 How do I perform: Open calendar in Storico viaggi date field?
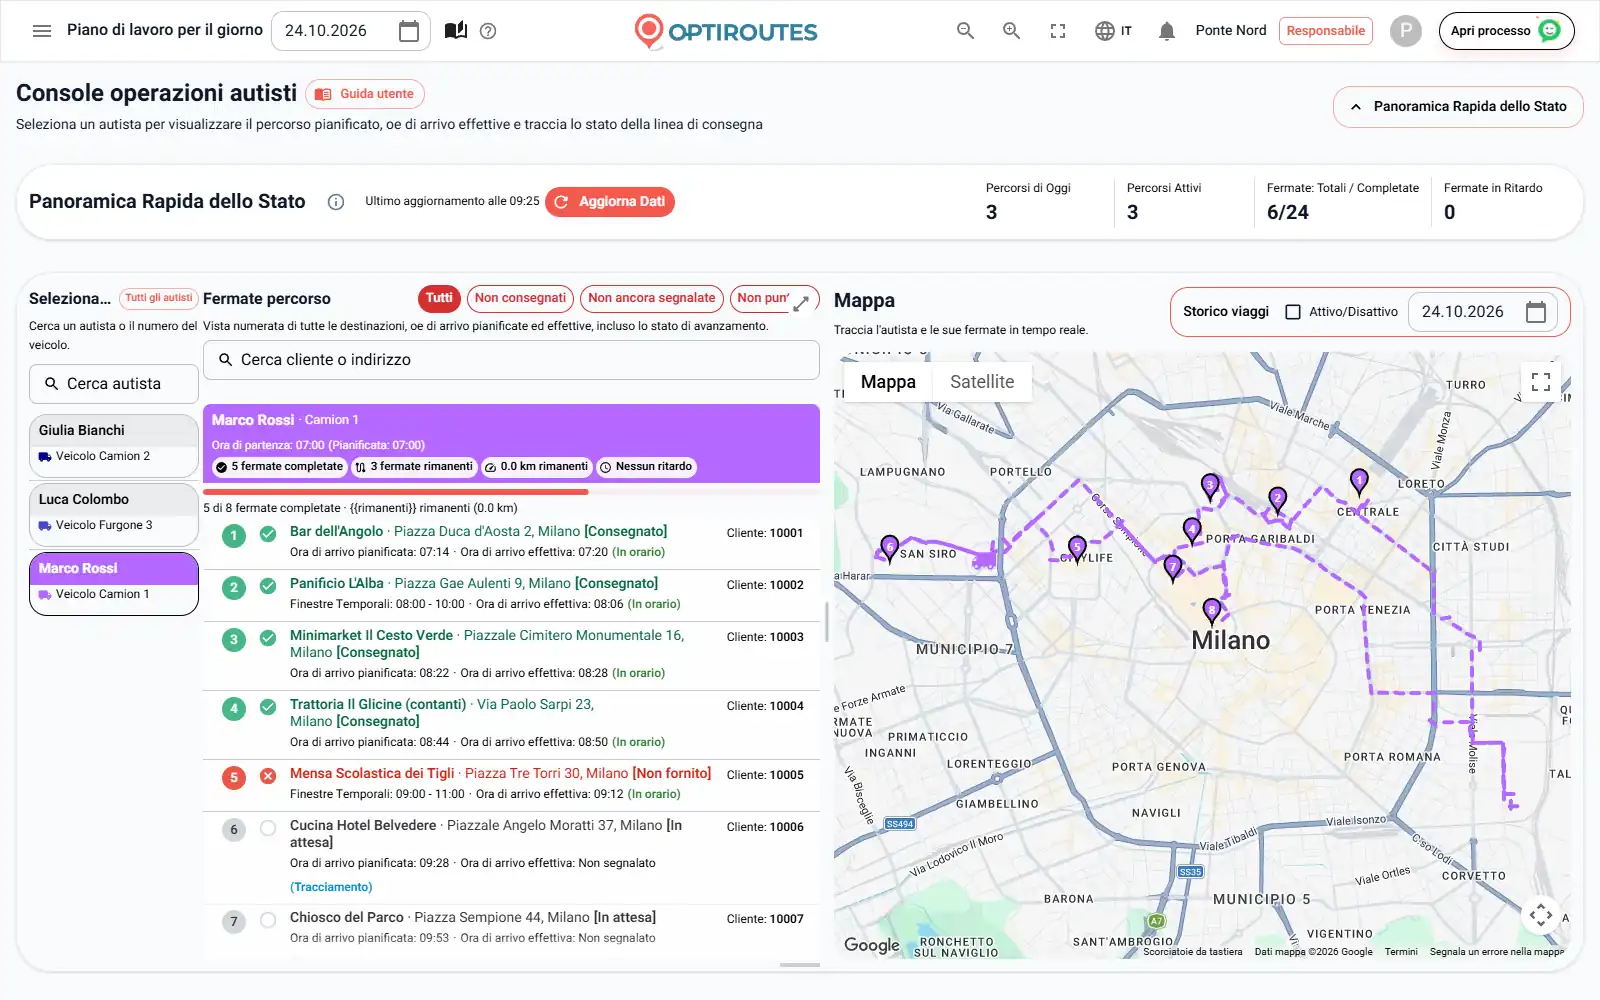1536,312
